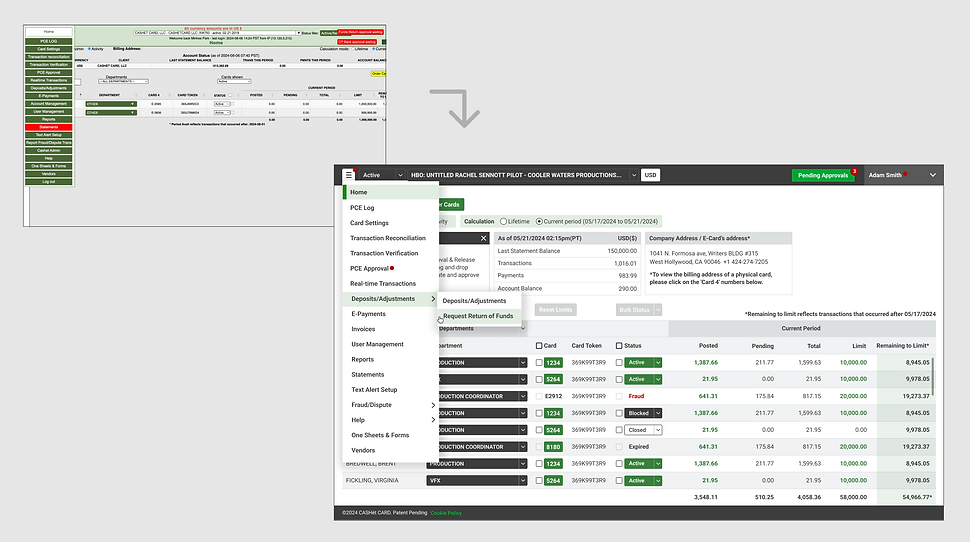Click Log out in the old design sidebar
This screenshot has height=542, width=970.
point(49,182)
